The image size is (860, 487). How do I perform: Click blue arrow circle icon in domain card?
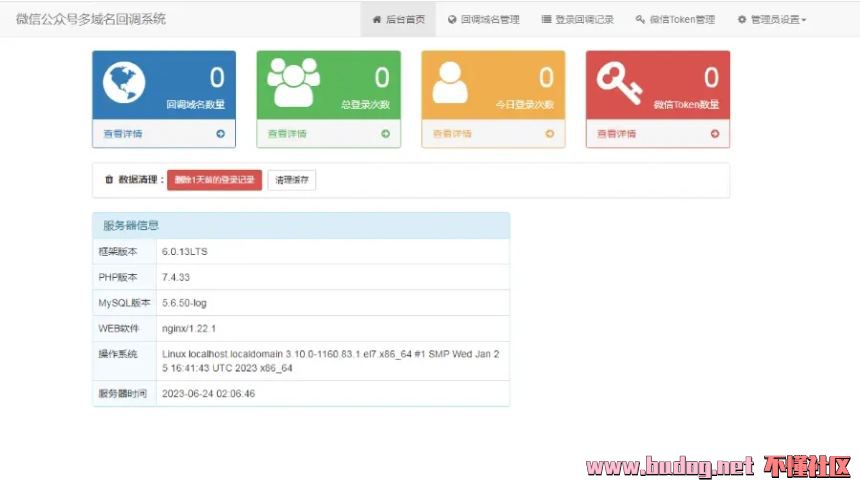tap(220, 133)
